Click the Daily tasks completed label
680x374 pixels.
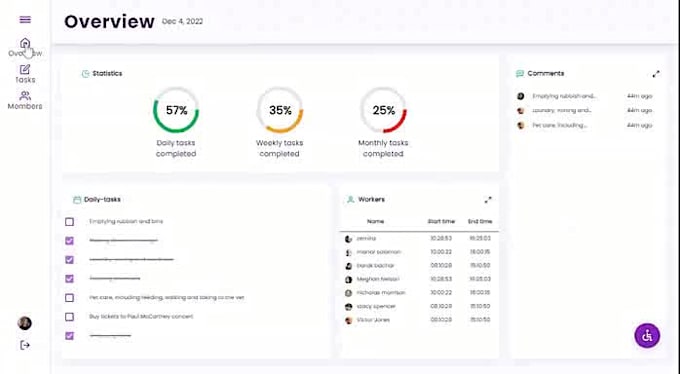[x=176, y=148]
